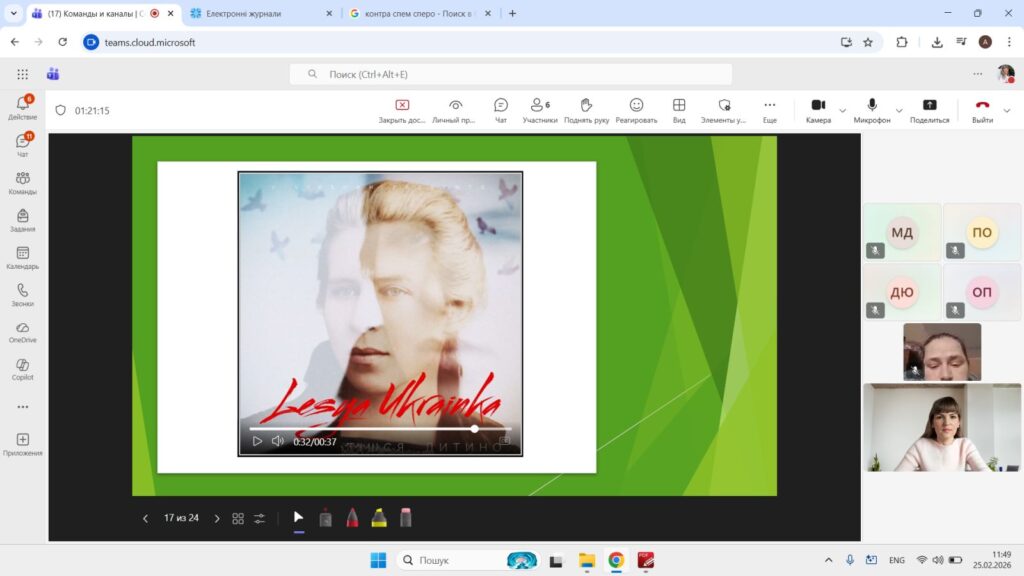Image resolution: width=1024 pixels, height=576 pixels.
Task: Open slide grid view
Action: (x=238, y=518)
